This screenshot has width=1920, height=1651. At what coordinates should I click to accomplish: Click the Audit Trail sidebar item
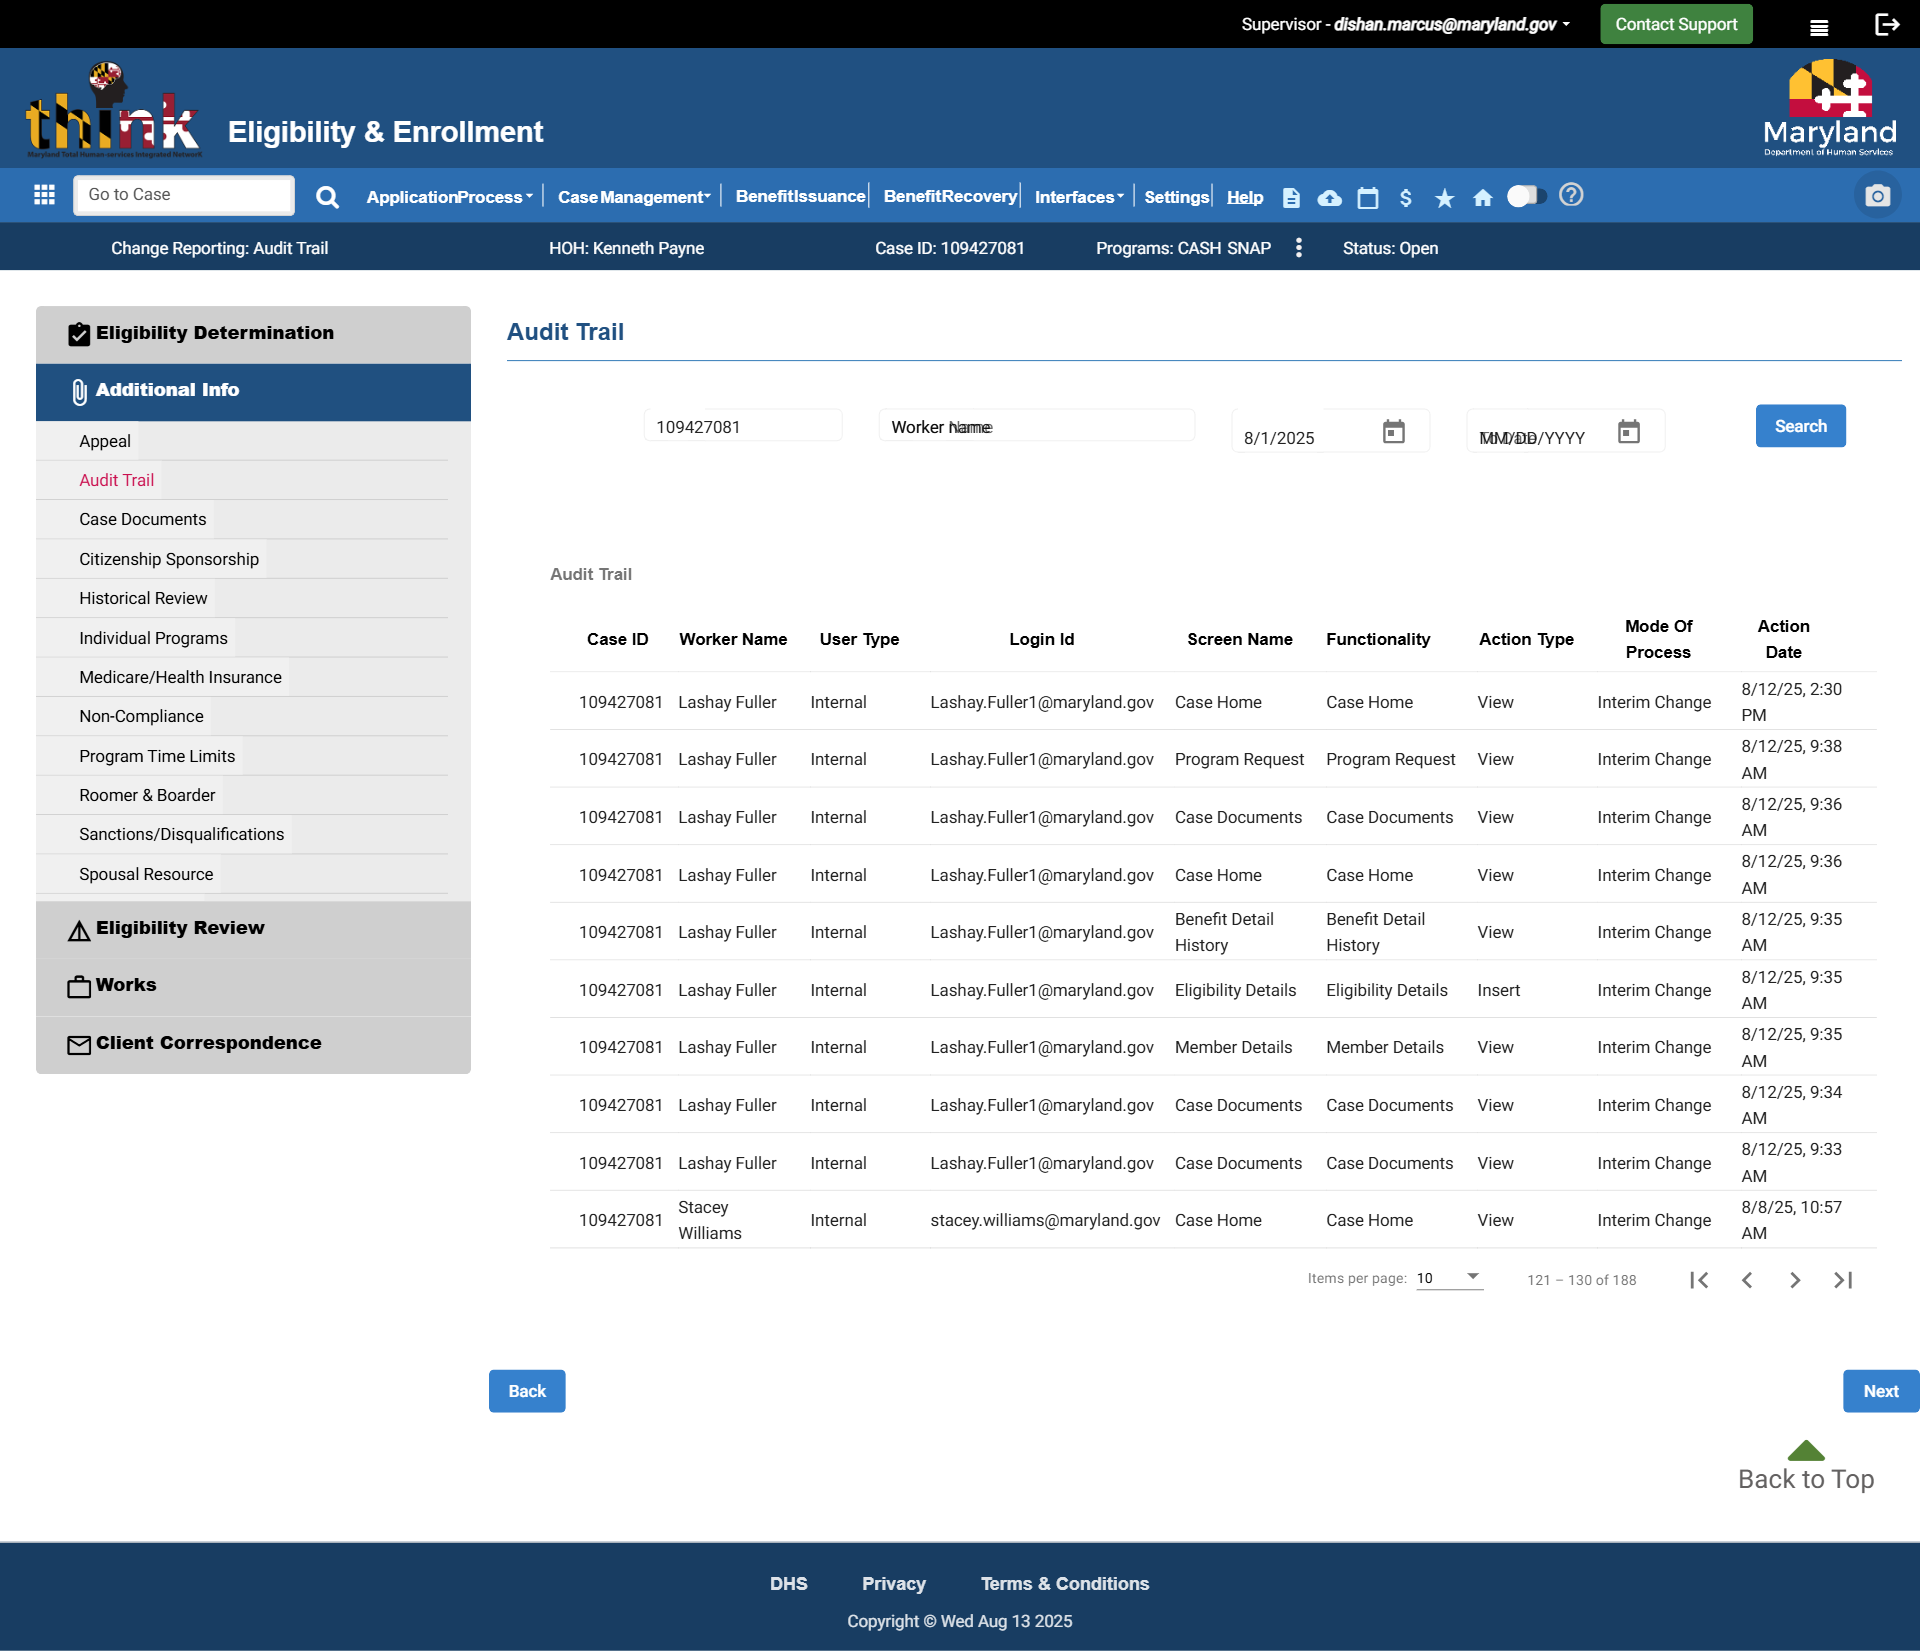116,480
